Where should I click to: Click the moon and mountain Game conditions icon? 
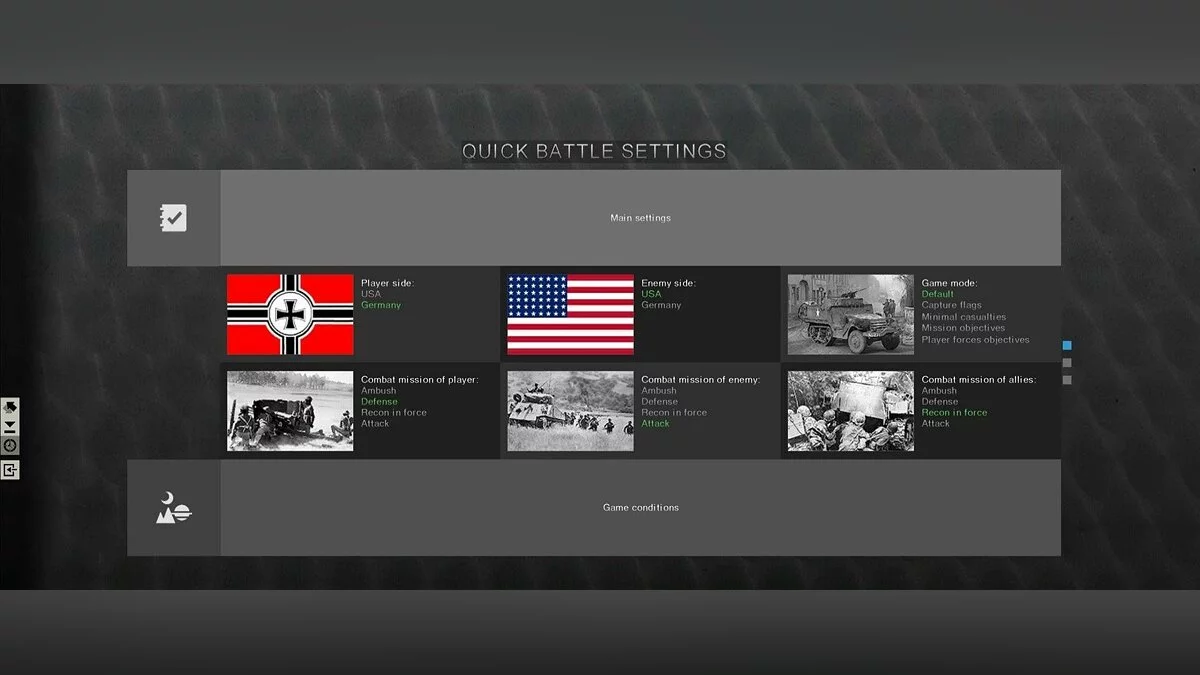(x=173, y=508)
